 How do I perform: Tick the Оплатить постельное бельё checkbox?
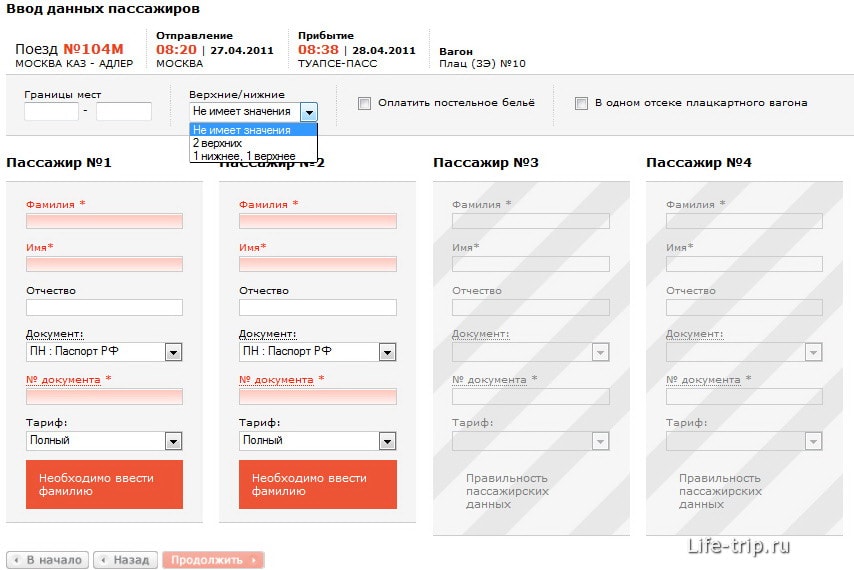[x=364, y=103]
